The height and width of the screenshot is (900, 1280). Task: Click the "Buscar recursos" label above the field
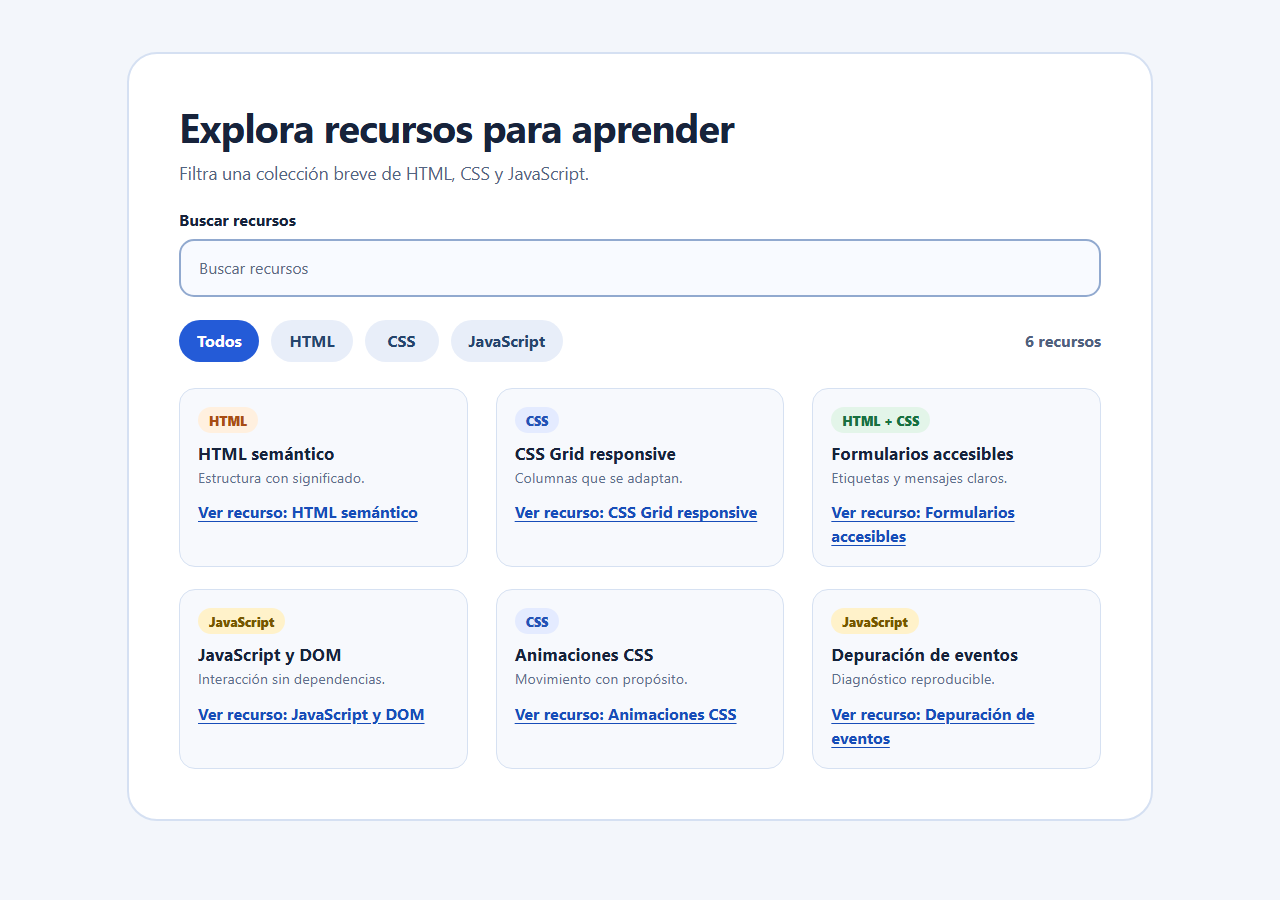(x=238, y=221)
